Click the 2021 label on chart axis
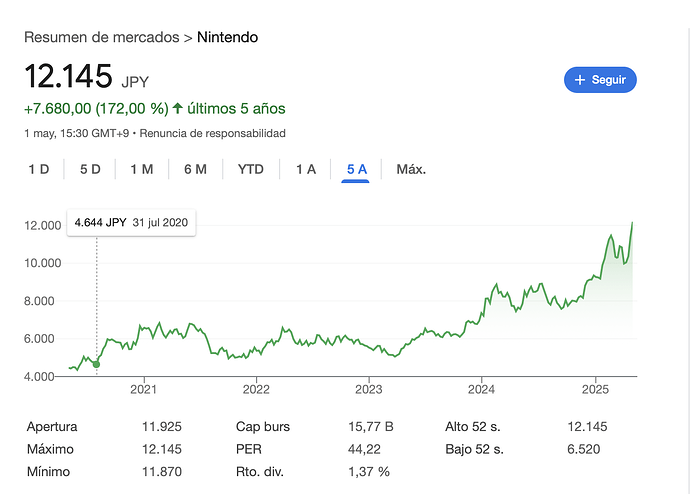This screenshot has height=494, width=690. click(143, 389)
